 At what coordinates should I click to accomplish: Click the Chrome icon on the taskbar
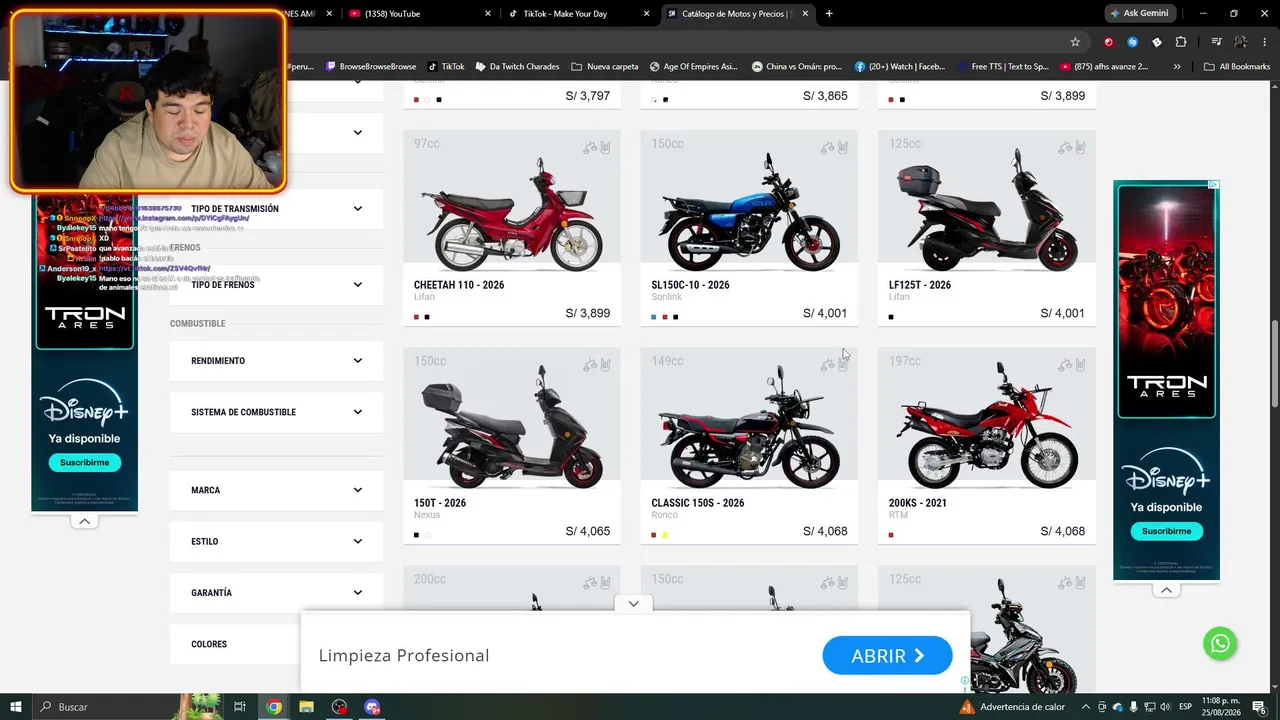(x=274, y=707)
